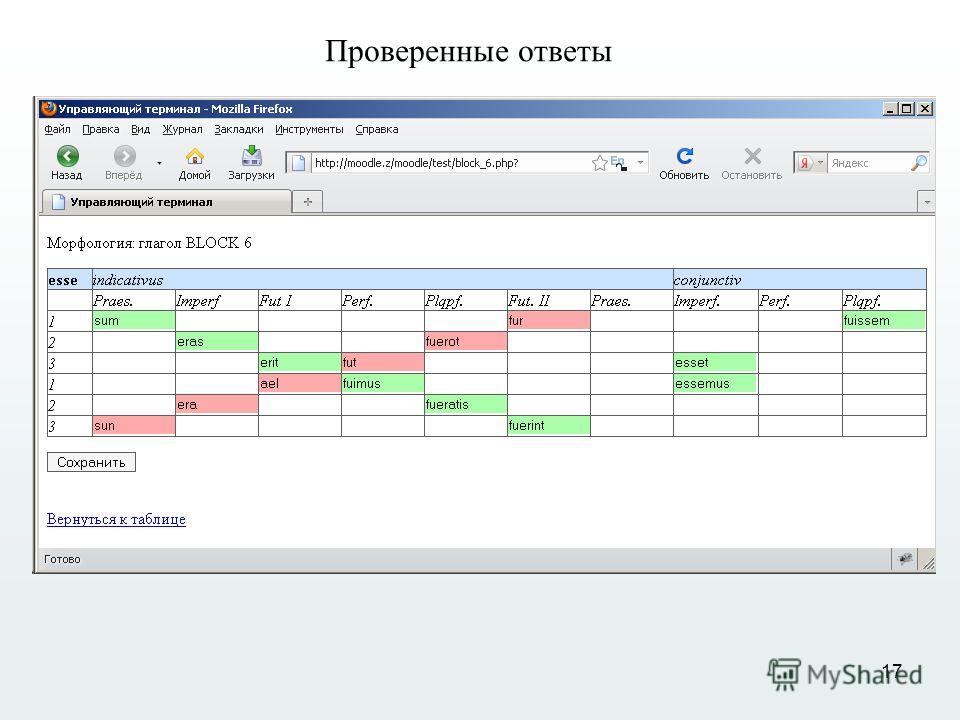Click the green 'fuimus' cell
The image size is (960, 720).
383,384
